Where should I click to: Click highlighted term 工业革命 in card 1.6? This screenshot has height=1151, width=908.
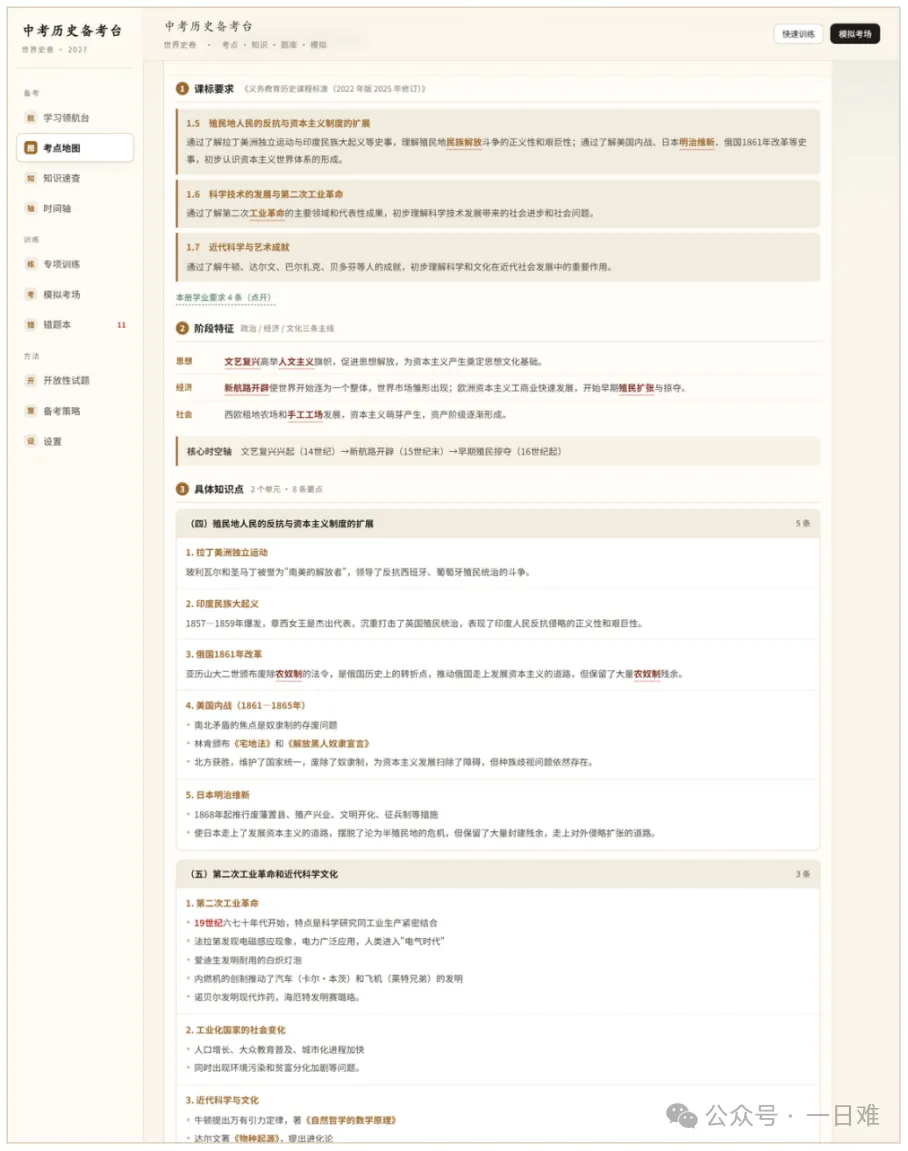click(x=266, y=214)
